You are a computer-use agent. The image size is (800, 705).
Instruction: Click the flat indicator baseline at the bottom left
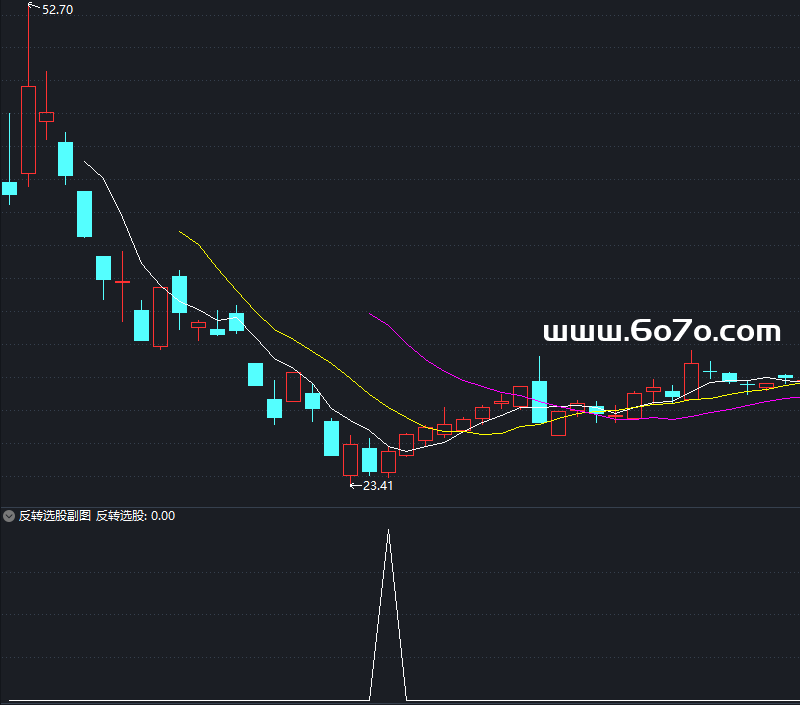[x=100, y=700]
